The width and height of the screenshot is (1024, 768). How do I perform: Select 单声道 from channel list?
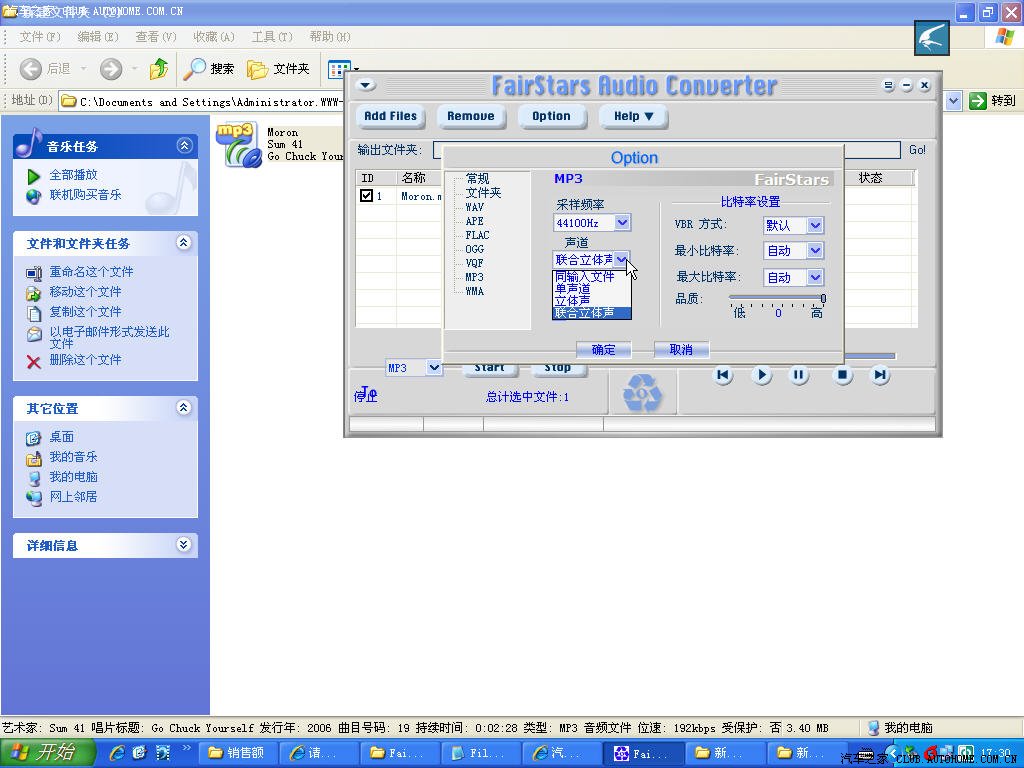click(x=573, y=289)
